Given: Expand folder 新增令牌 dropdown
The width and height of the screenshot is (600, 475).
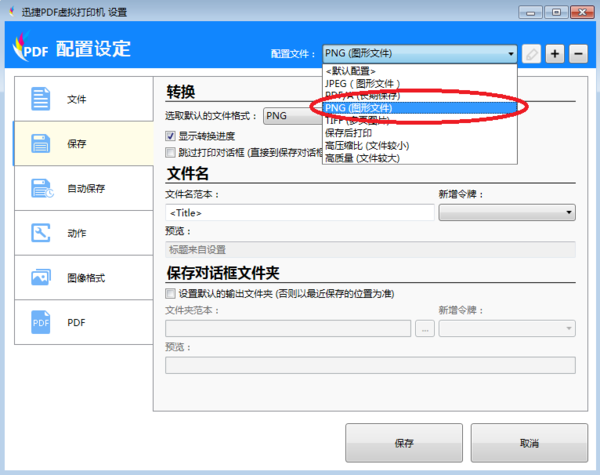Looking at the screenshot, I should pyautogui.click(x=507, y=328).
